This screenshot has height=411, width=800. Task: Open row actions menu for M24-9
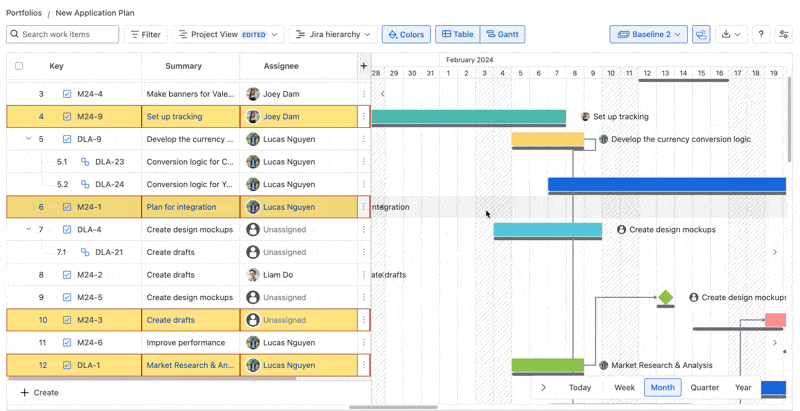[x=363, y=117]
